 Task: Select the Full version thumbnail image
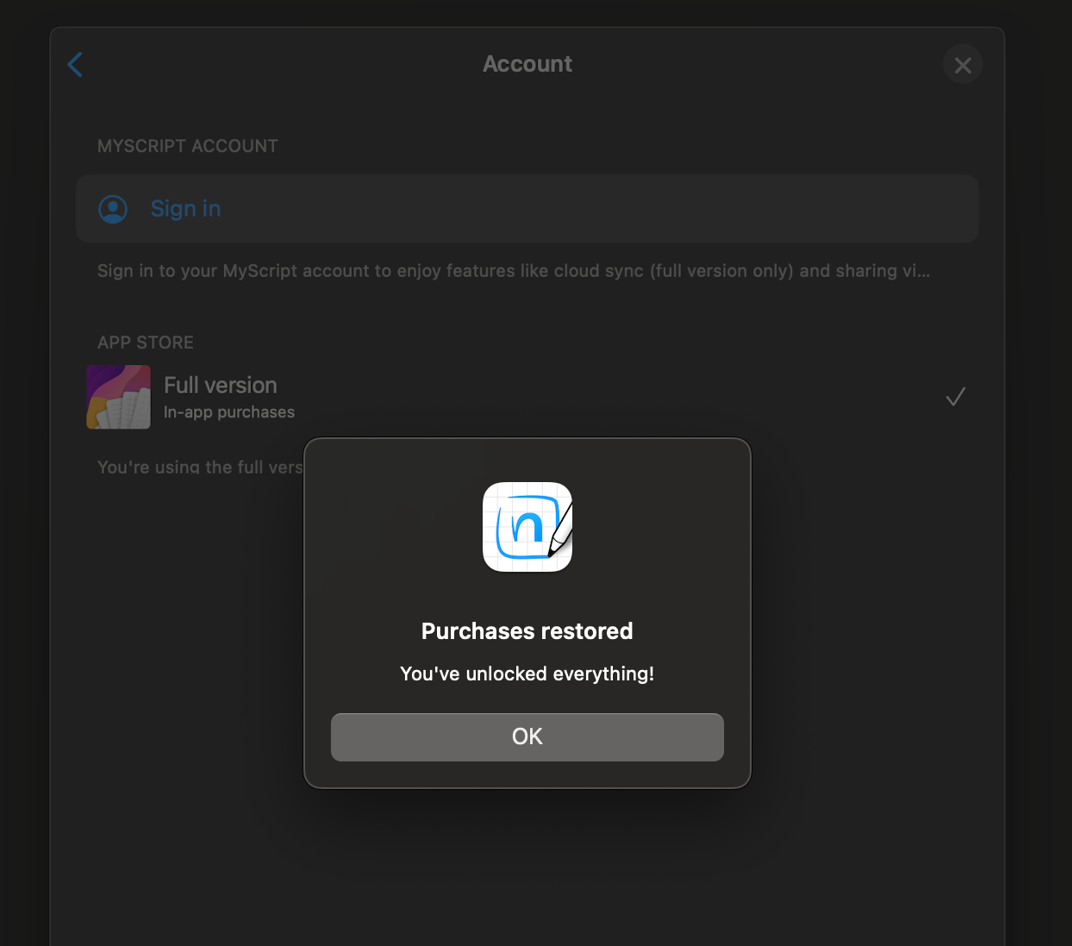click(x=118, y=397)
